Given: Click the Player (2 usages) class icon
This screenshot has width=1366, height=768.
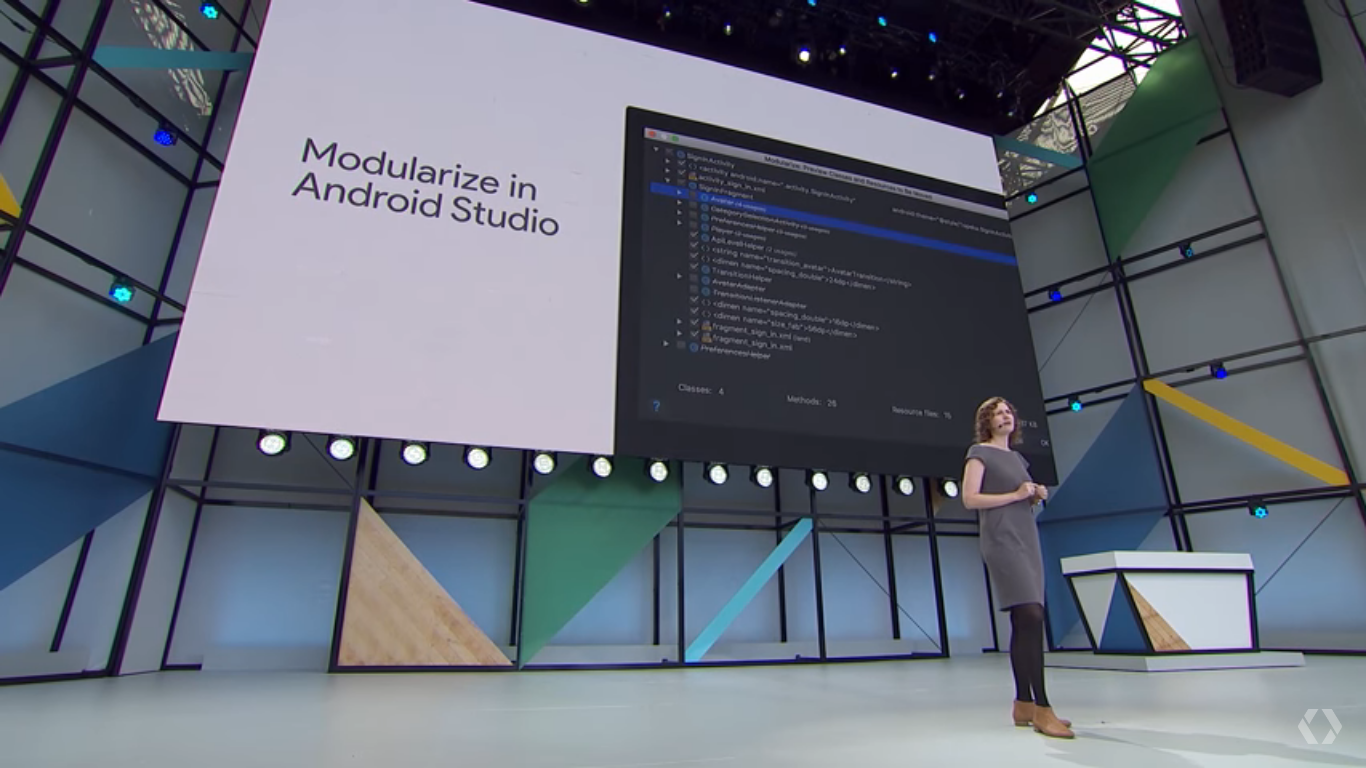Looking at the screenshot, I should [704, 229].
